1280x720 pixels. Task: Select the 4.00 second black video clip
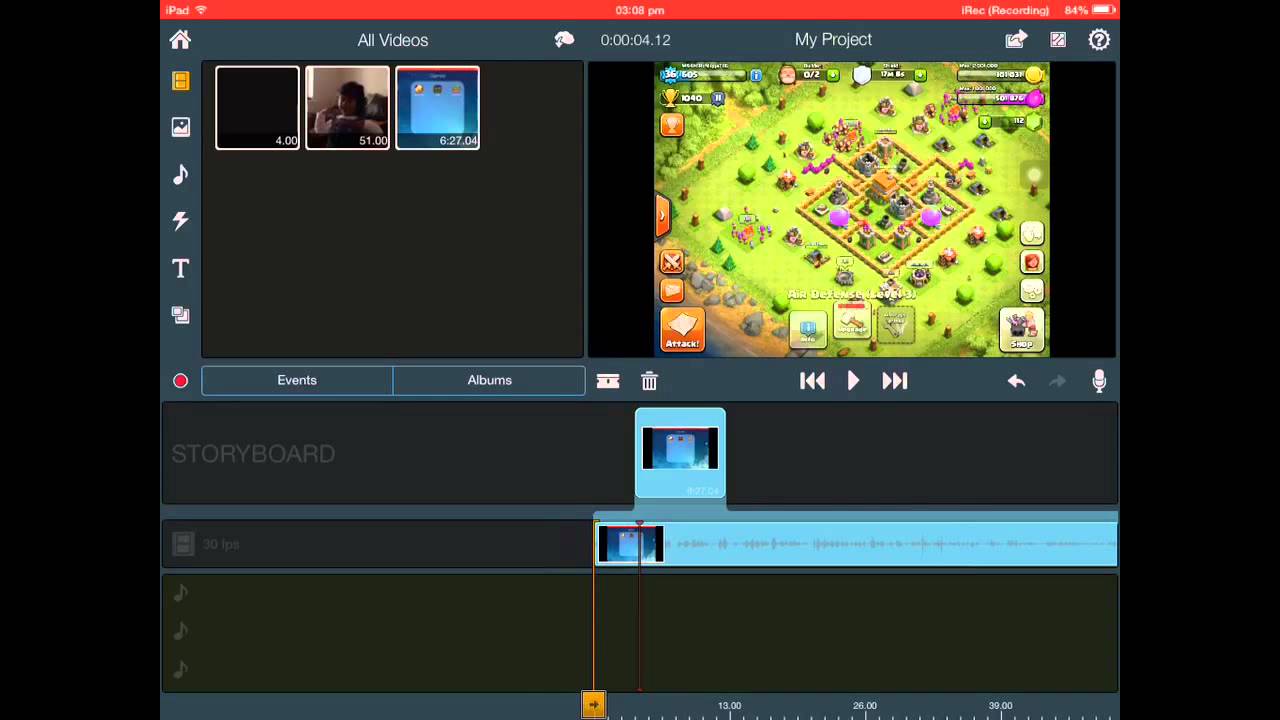257,108
